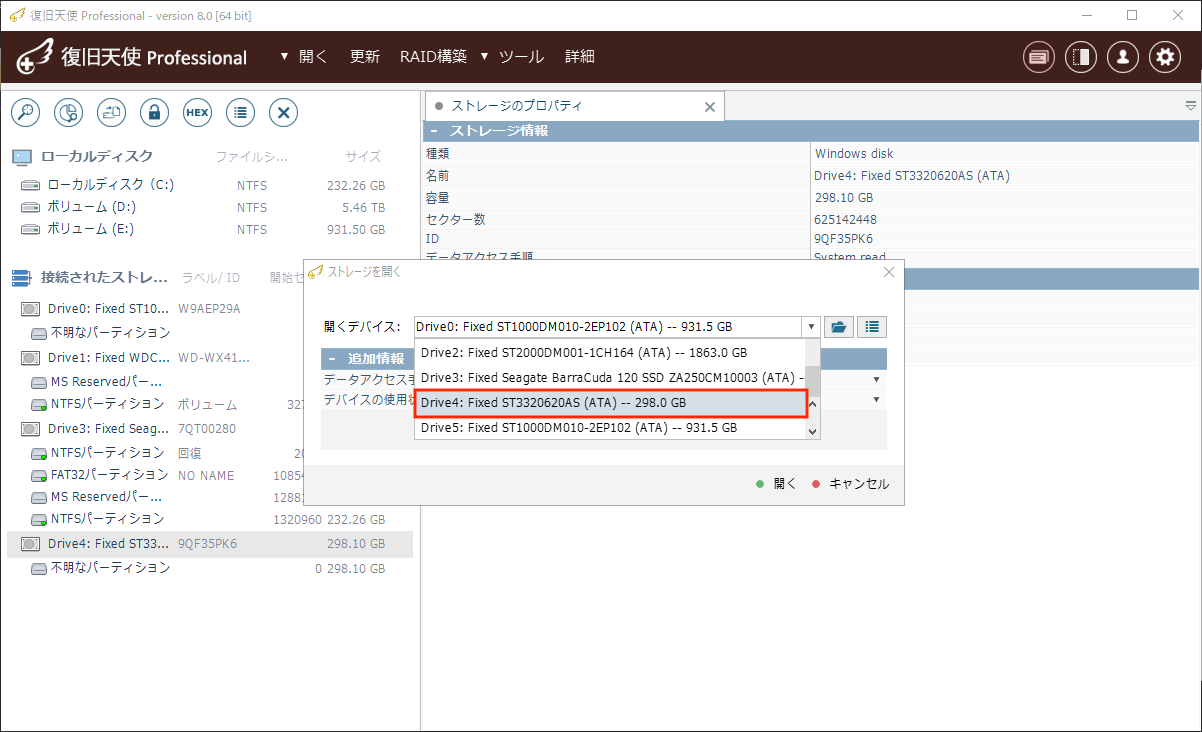The width and height of the screenshot is (1202, 732).
Task: Click the round list-view toolbar icon
Action: coord(240,112)
